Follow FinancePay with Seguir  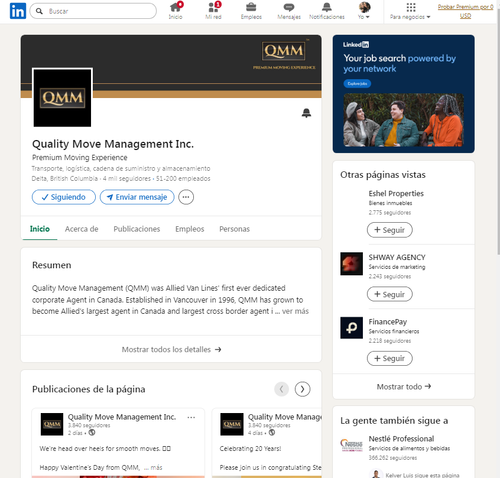[x=390, y=359]
